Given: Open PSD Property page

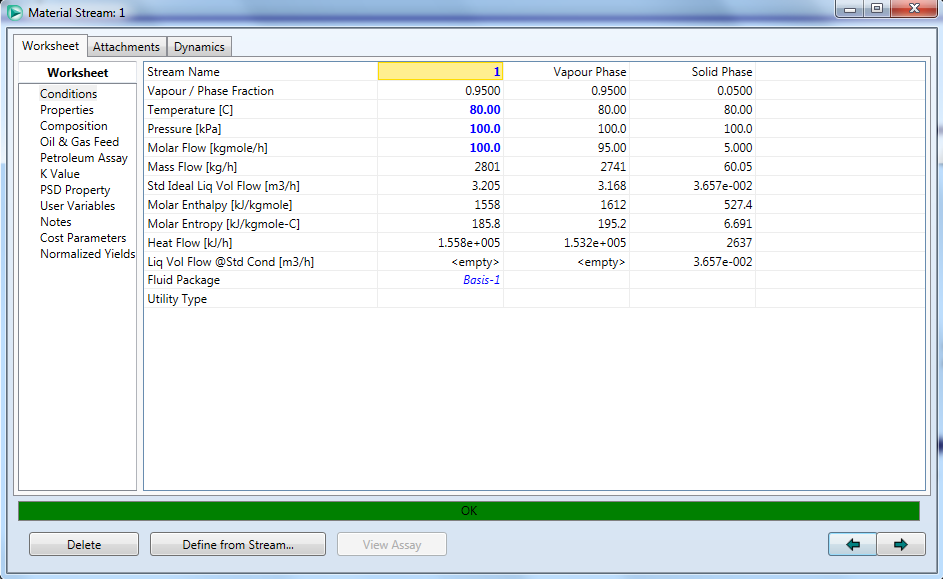Looking at the screenshot, I should pos(75,190).
